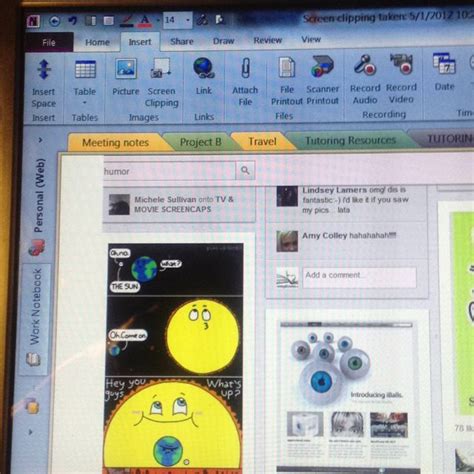Open the Tutoring Resources section tab
The height and width of the screenshot is (474, 474).
tap(350, 140)
